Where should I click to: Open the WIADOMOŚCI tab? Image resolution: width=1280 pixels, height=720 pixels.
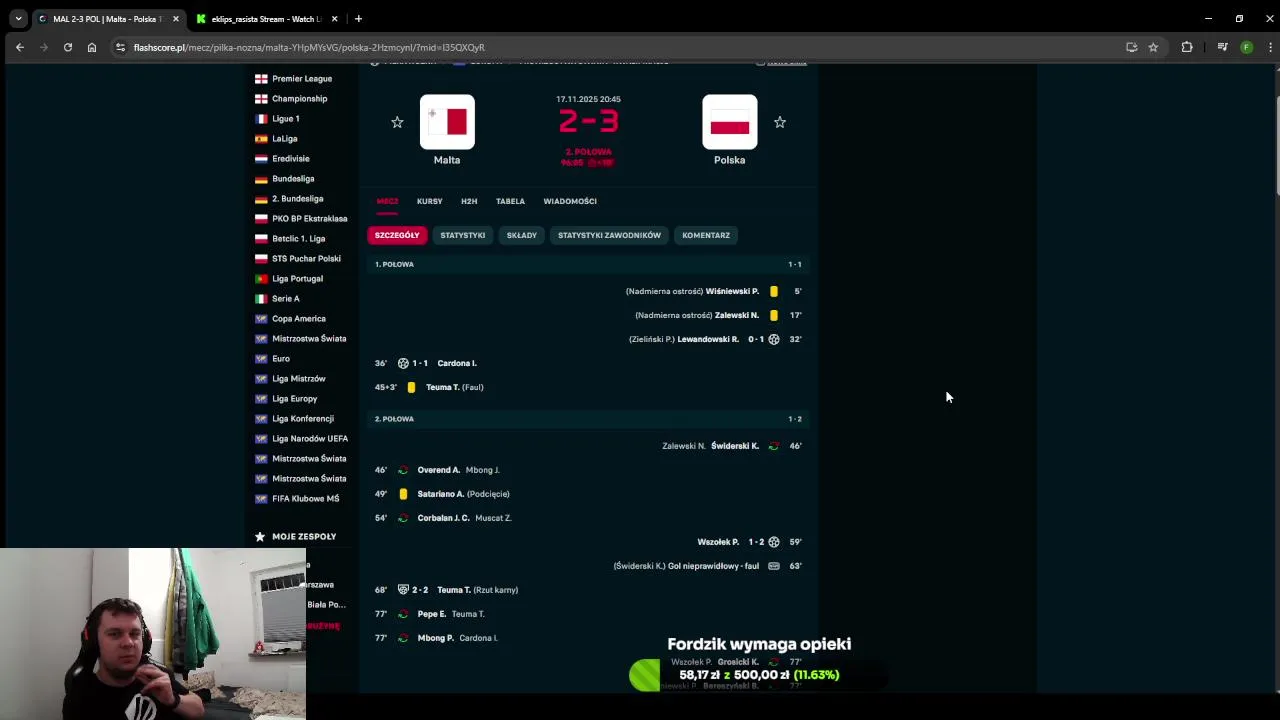570,201
